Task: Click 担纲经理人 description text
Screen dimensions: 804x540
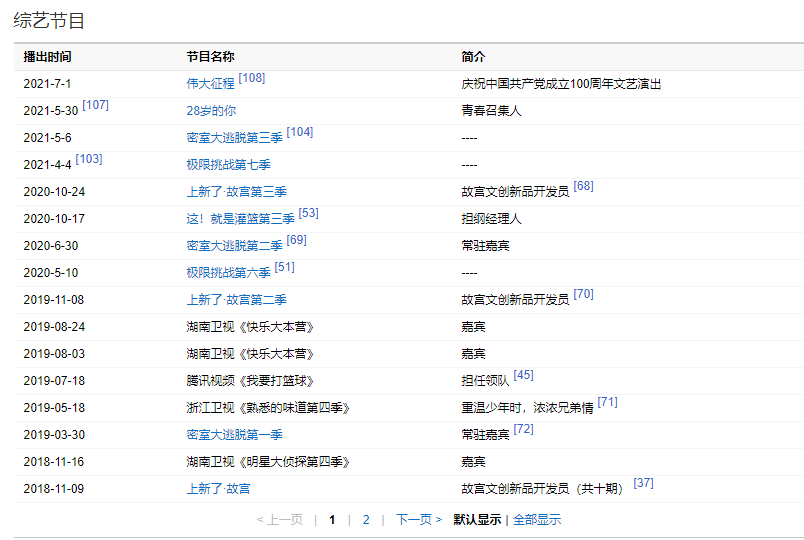Action: 491,219
